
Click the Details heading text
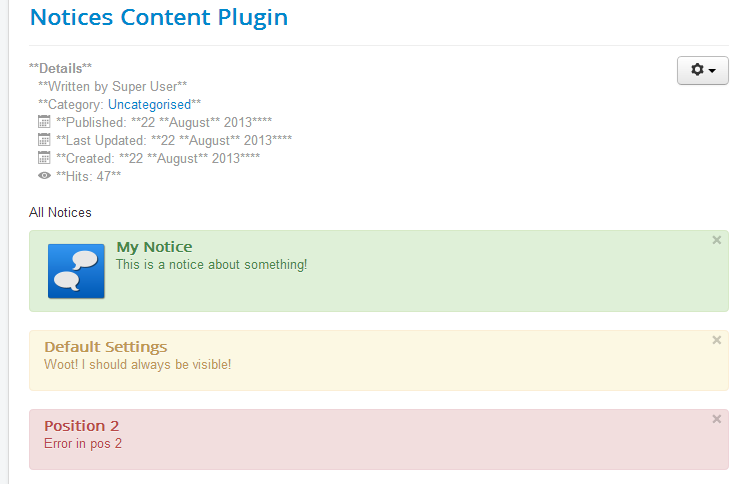(x=60, y=68)
